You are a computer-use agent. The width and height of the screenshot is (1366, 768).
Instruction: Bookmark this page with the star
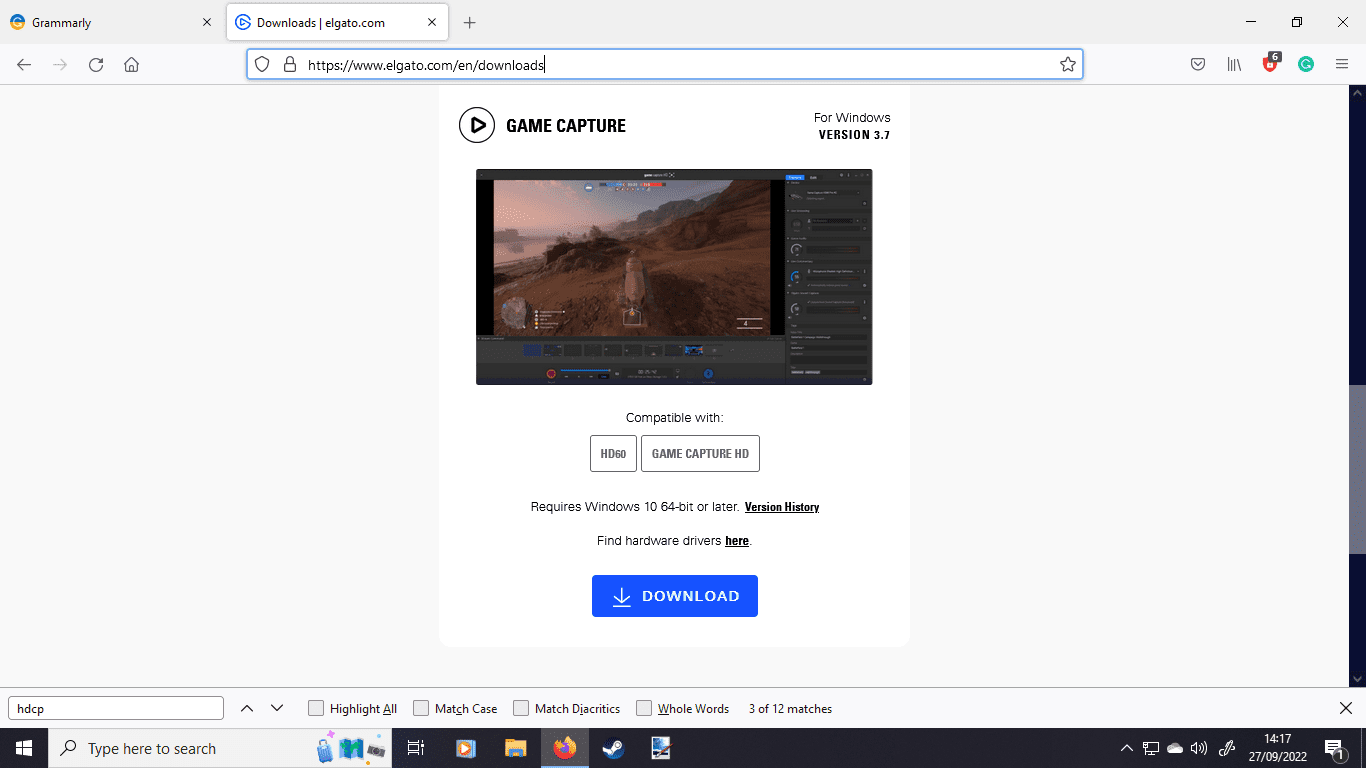point(1068,64)
